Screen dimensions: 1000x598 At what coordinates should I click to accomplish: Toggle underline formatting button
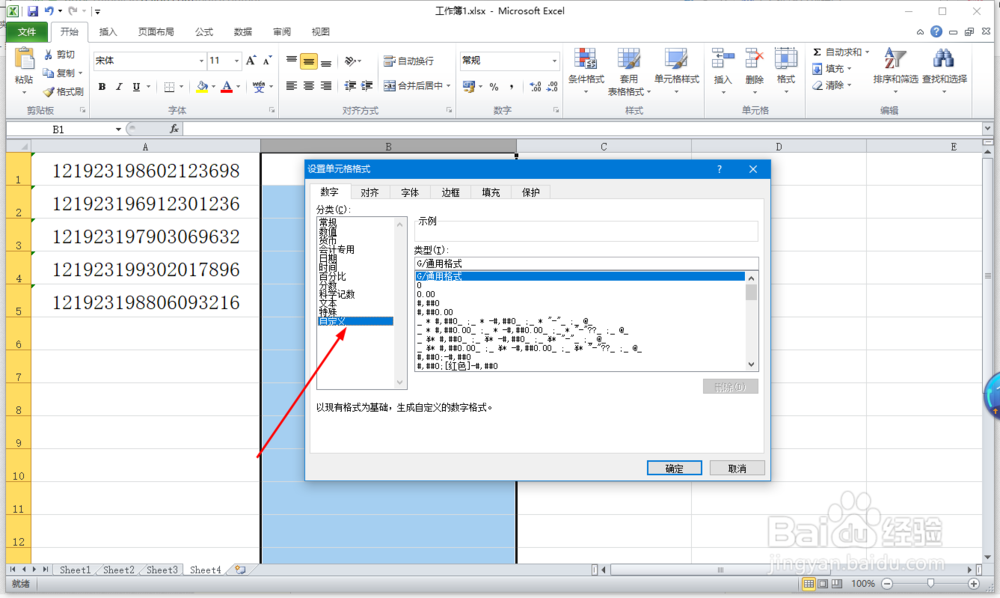136,87
